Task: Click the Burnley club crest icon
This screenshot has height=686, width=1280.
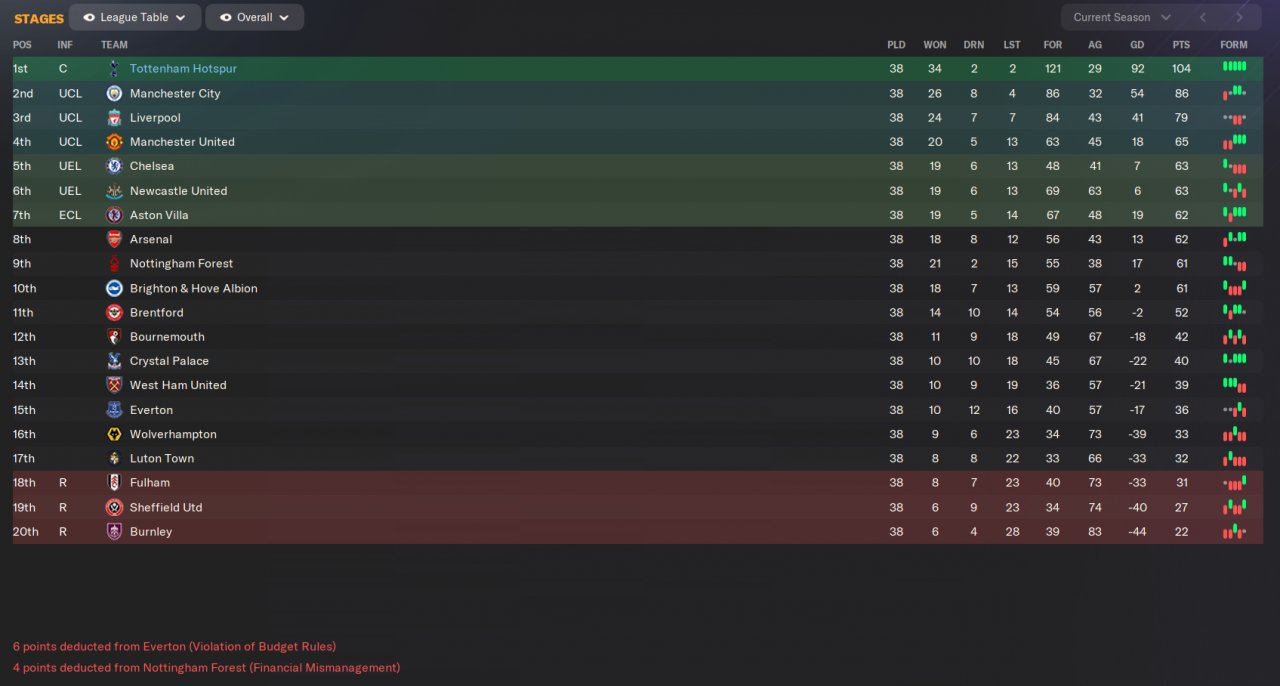Action: [114, 532]
